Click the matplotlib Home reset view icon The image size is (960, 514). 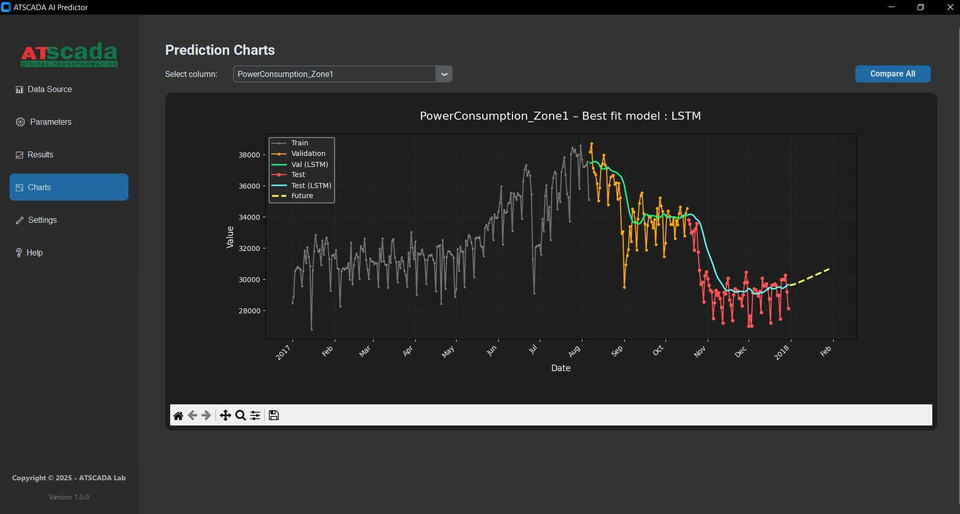pyautogui.click(x=178, y=415)
